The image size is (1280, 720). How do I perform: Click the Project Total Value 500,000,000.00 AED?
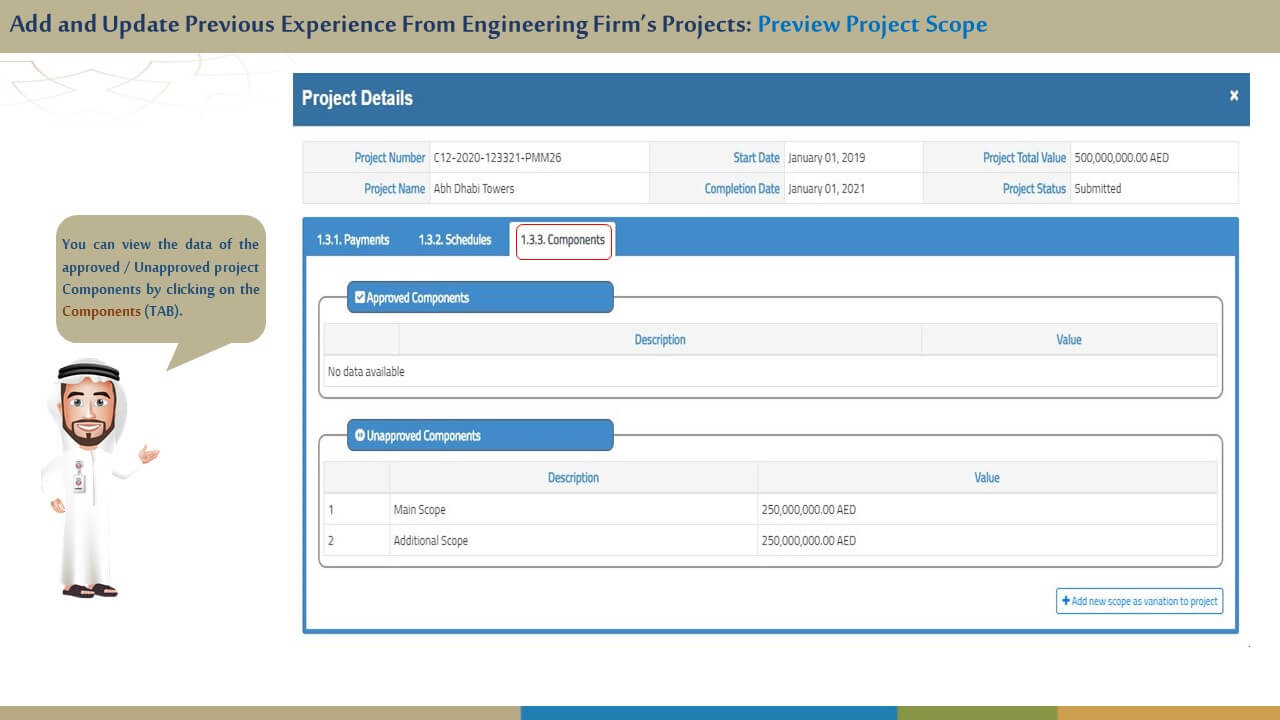(1121, 158)
